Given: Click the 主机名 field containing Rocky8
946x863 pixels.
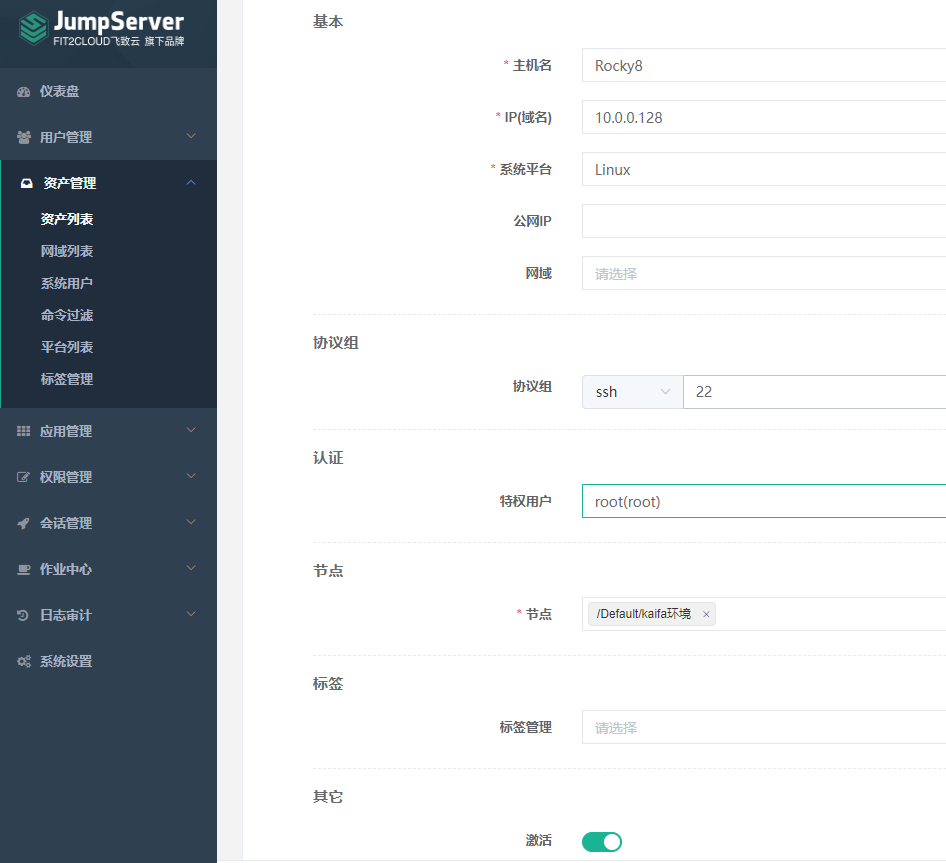Looking at the screenshot, I should [x=764, y=65].
